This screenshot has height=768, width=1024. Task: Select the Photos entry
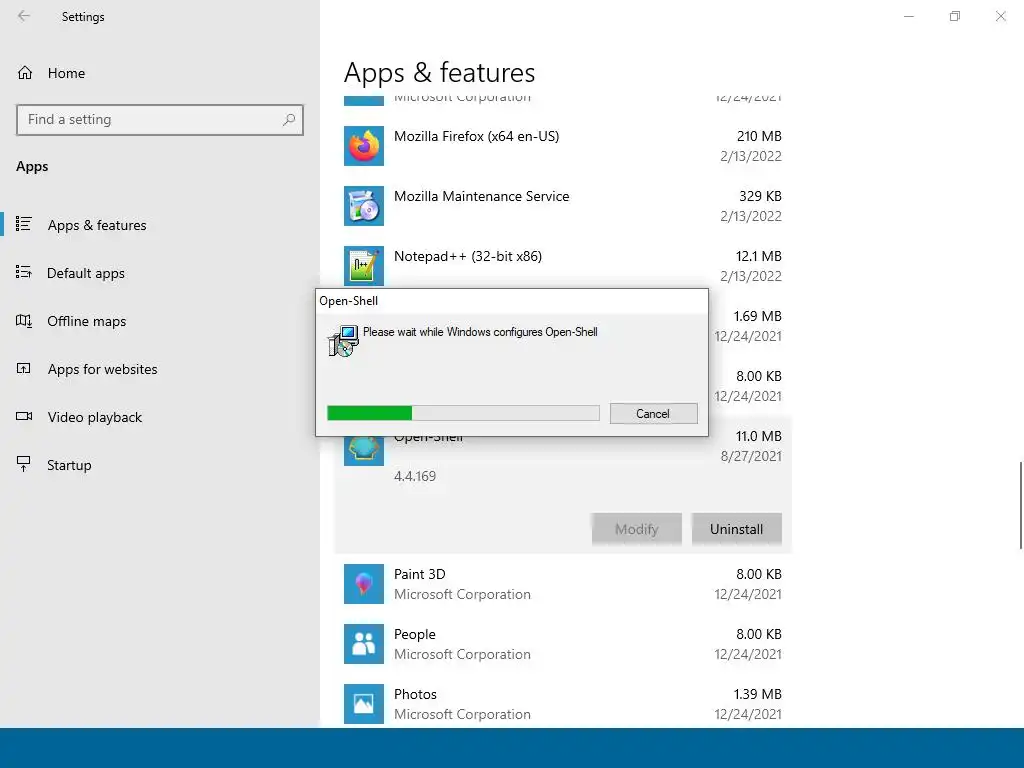[x=563, y=704]
